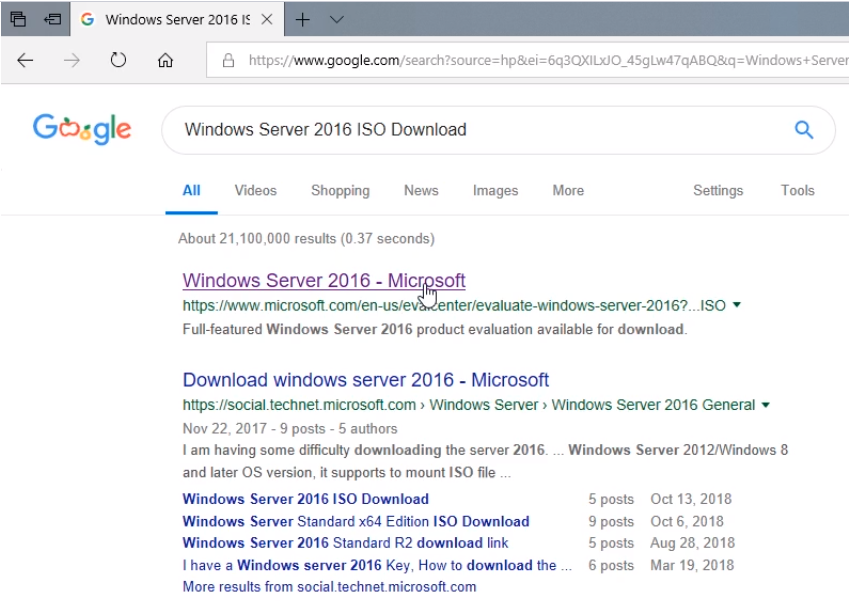Go to the browser home page

[165, 60]
